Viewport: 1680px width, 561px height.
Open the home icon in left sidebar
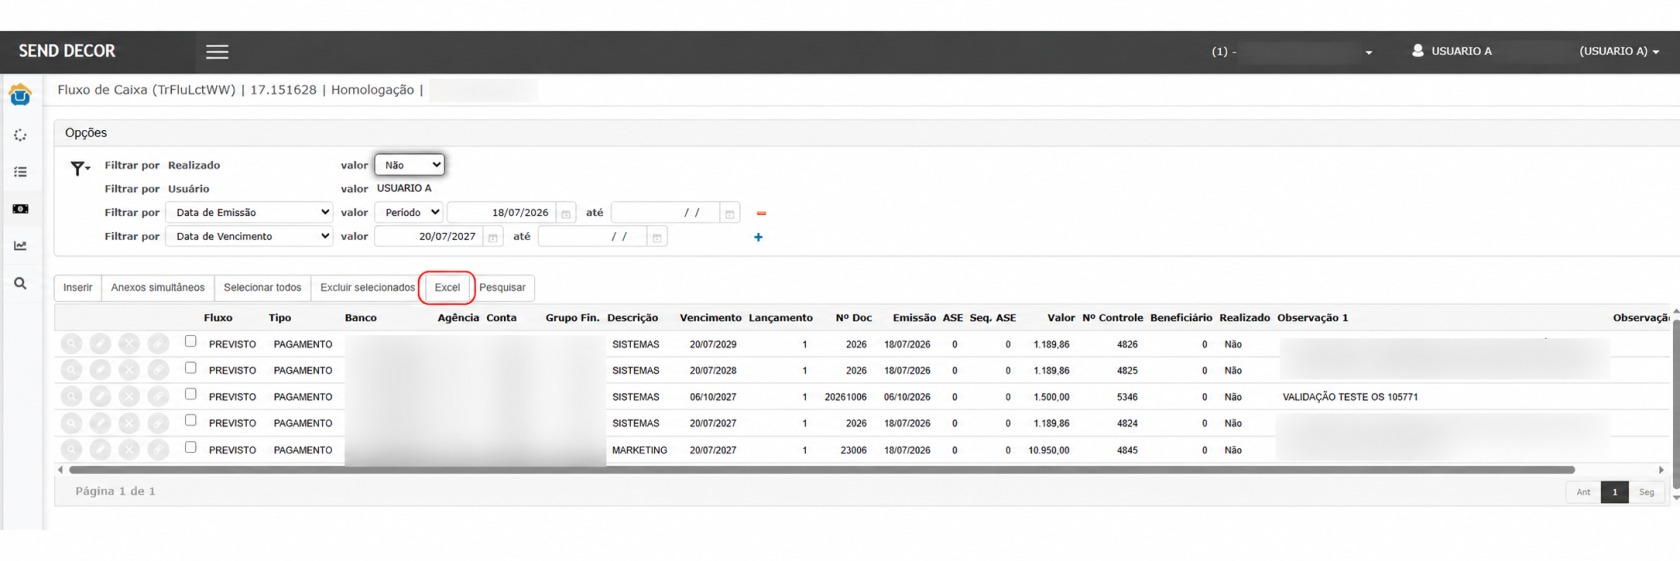click(x=20, y=96)
